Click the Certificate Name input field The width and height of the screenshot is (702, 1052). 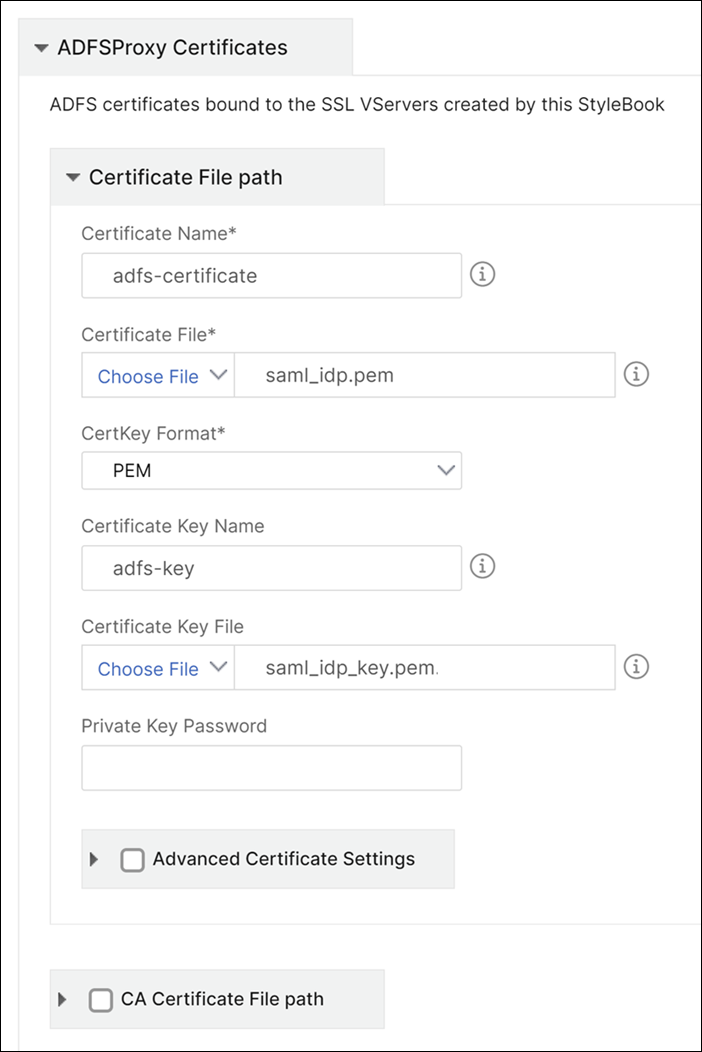[271, 275]
